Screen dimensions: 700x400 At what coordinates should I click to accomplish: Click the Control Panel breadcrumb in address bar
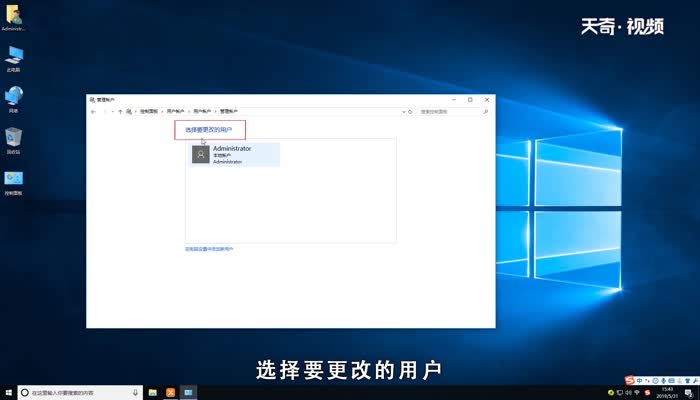click(149, 112)
